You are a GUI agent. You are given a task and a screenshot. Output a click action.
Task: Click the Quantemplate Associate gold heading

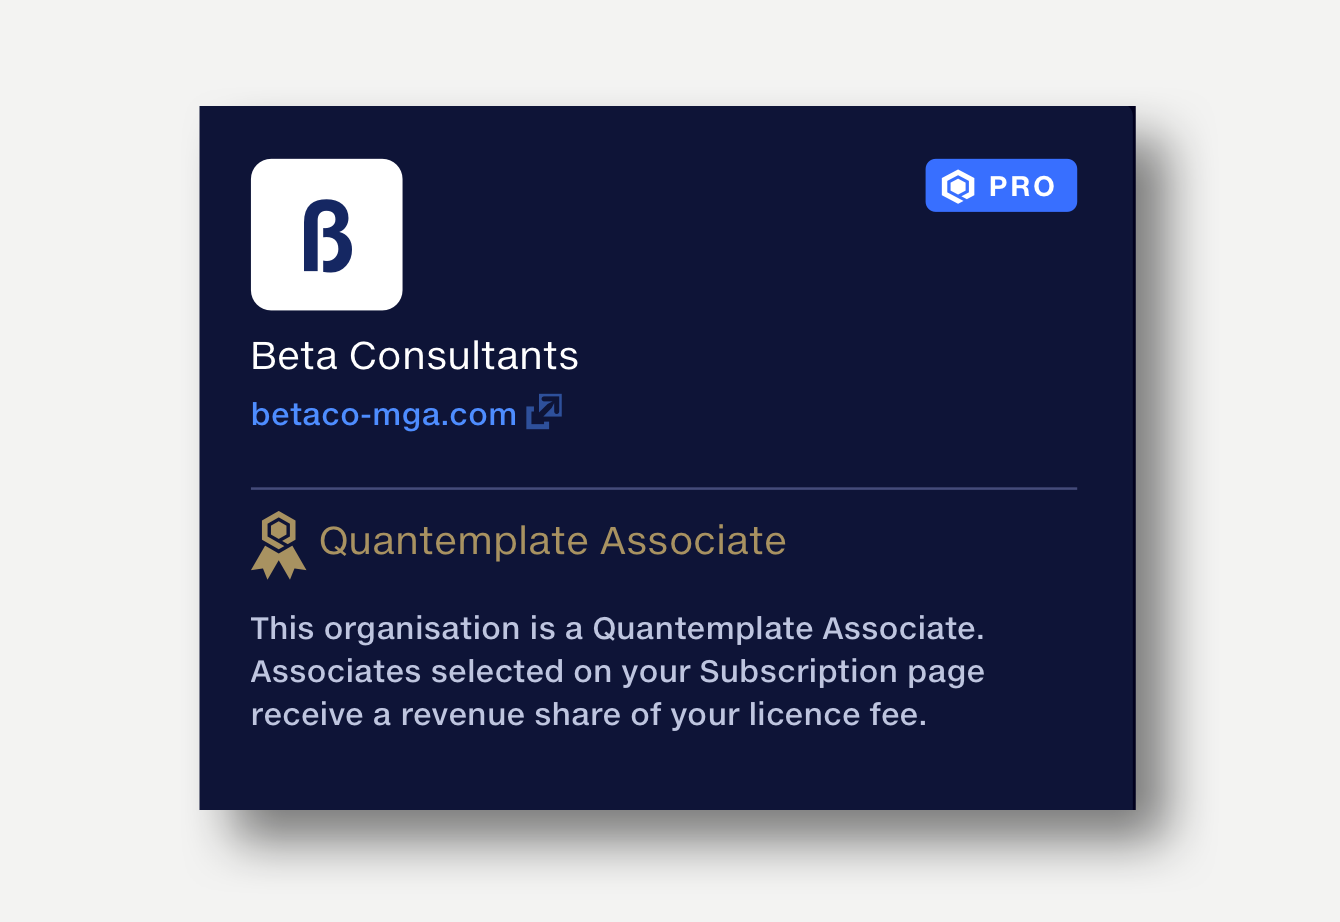click(x=552, y=541)
